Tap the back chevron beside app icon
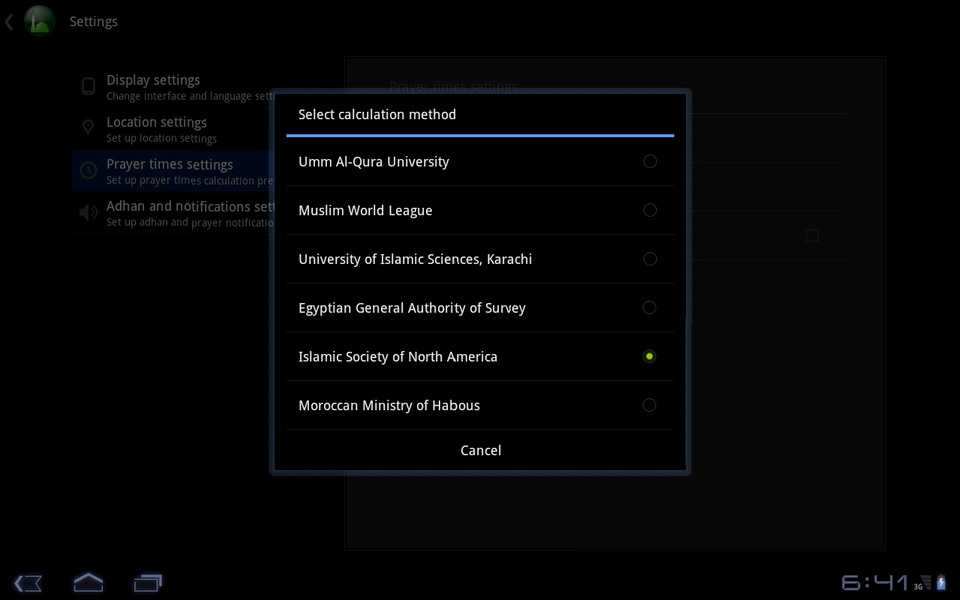This screenshot has width=960, height=600. tap(9, 22)
